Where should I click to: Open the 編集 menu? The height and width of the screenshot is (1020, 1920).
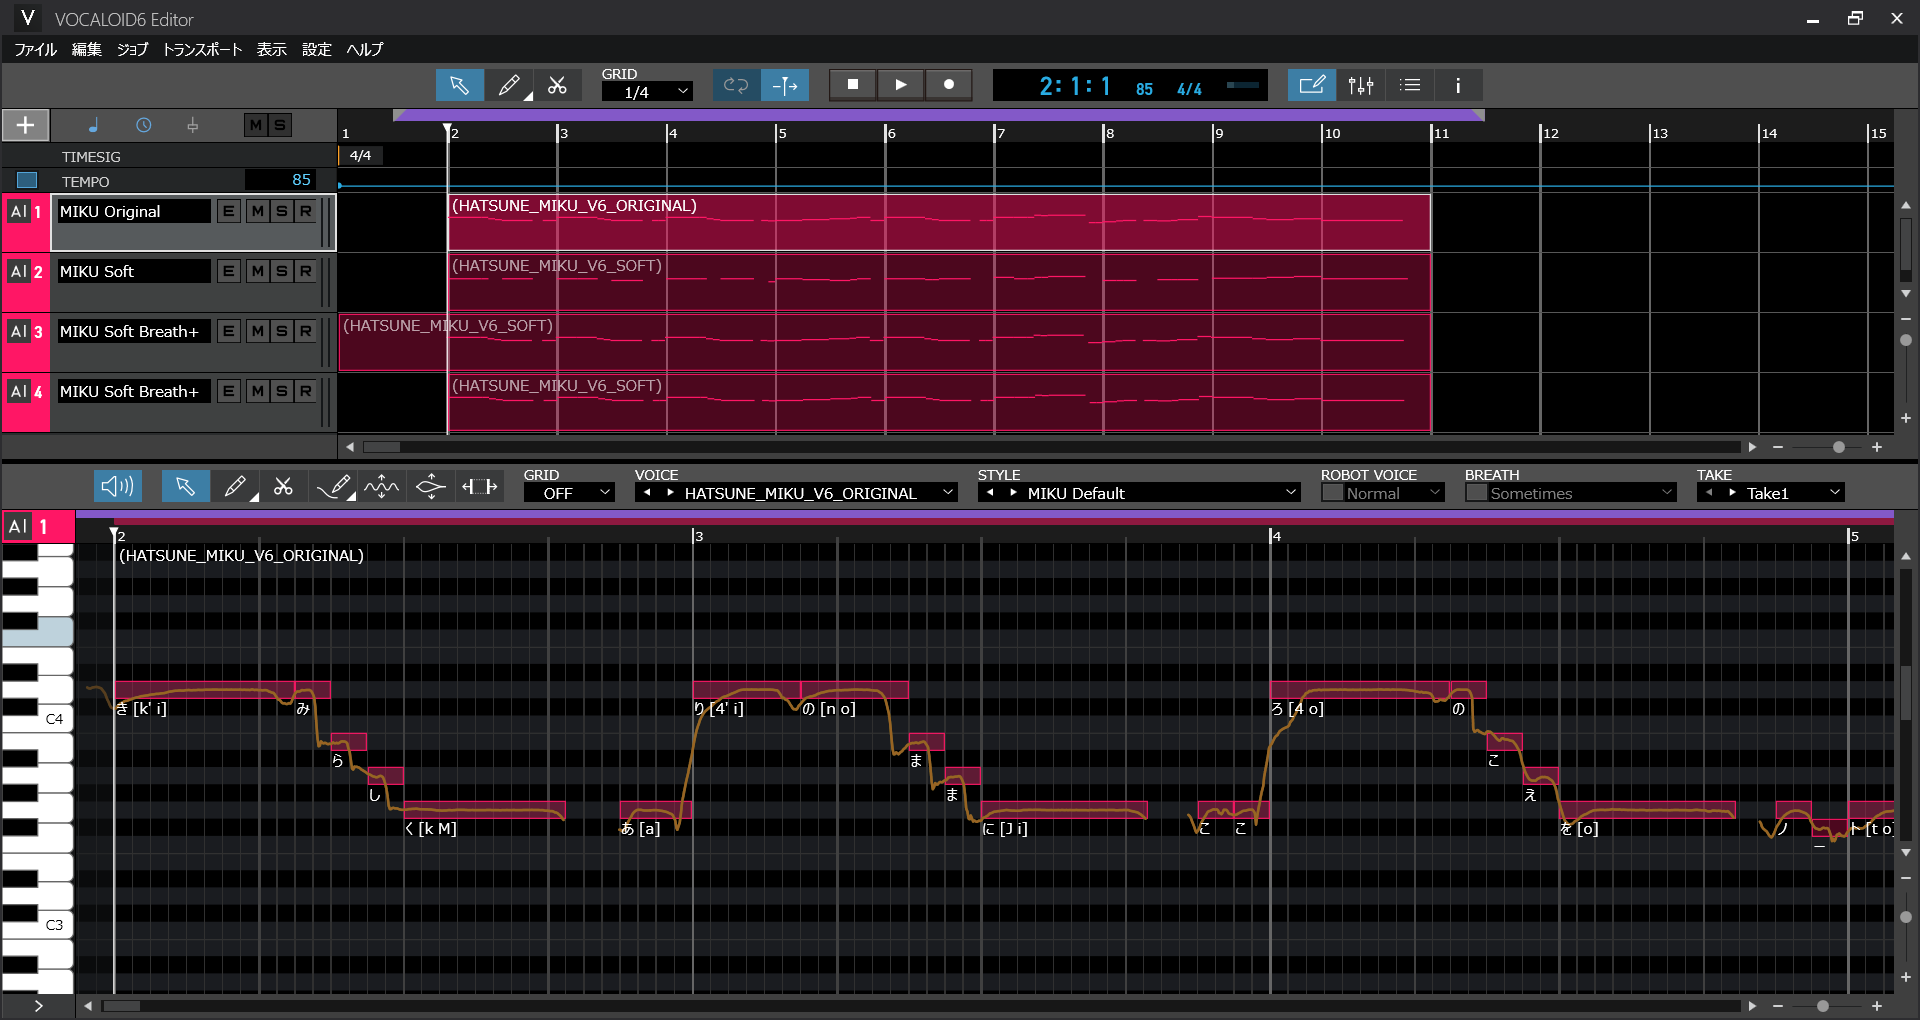coord(87,49)
